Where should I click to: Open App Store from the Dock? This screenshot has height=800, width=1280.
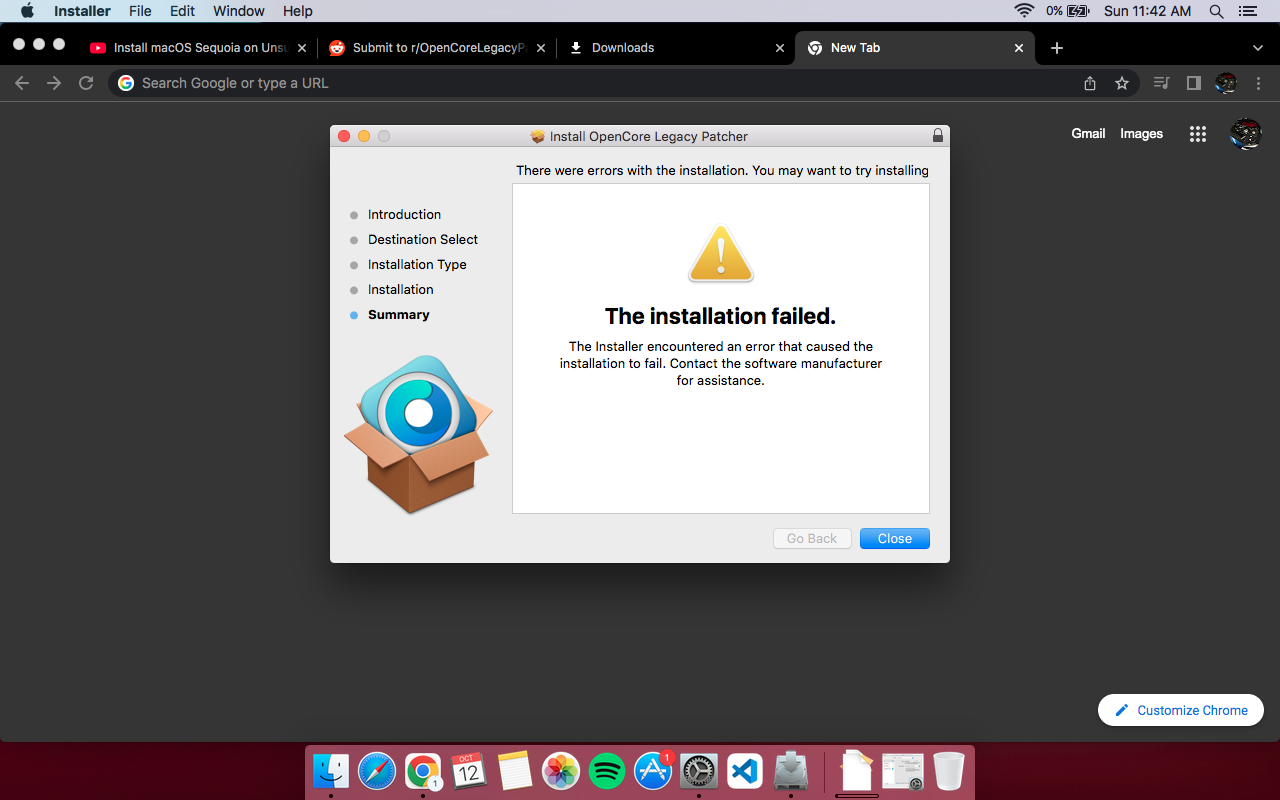[653, 771]
